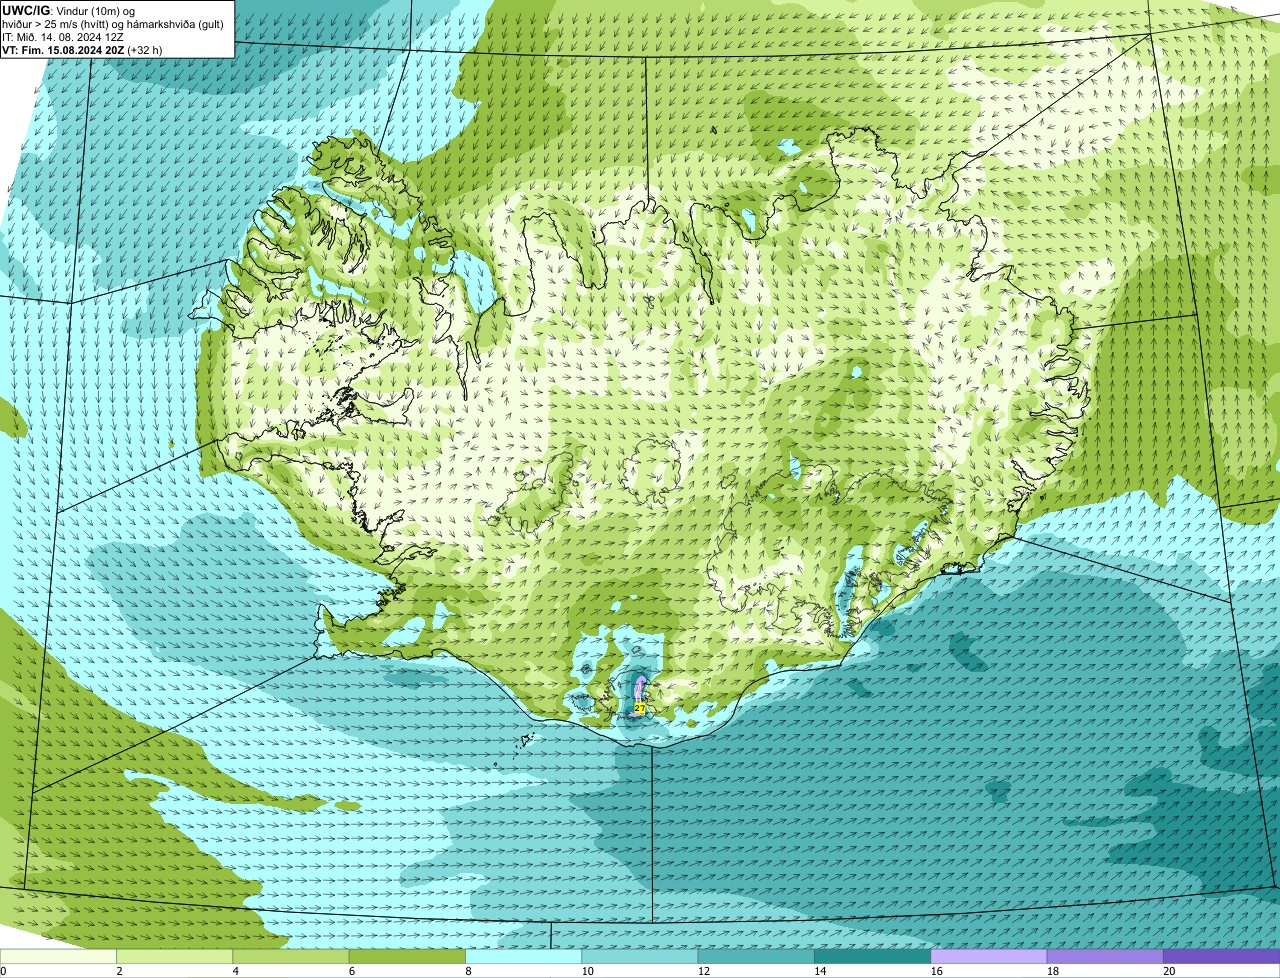Click the 0–2 m/s pale yellow legend swatch
The image size is (1280, 978).
[x=58, y=956]
